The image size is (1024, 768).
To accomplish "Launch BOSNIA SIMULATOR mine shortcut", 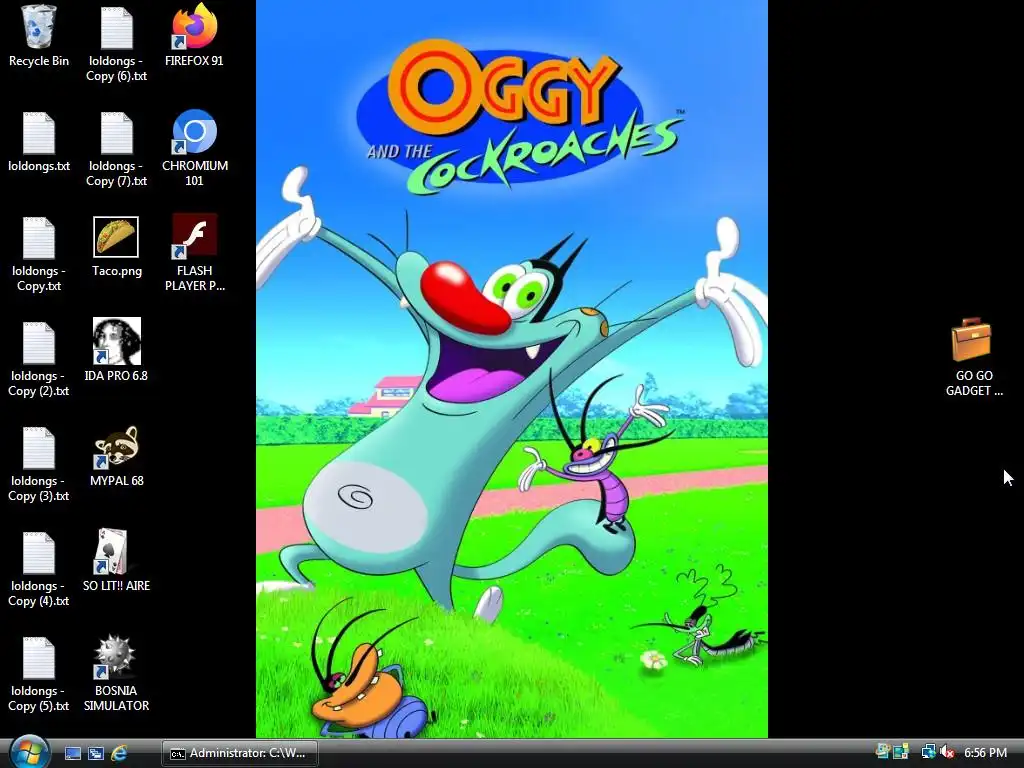I will click(116, 674).
